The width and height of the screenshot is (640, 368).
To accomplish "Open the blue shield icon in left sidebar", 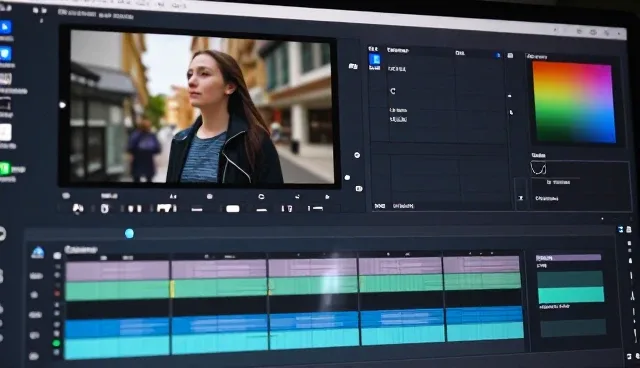I will pos(5,53).
